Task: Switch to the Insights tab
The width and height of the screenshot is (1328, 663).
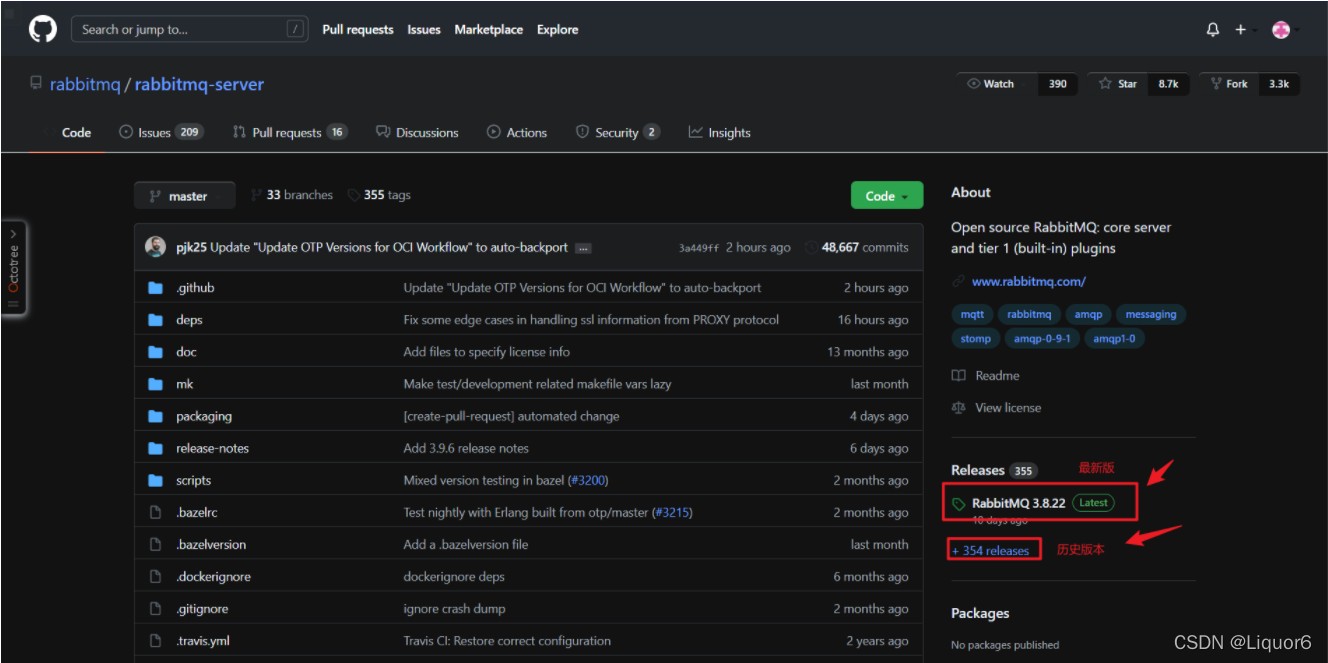Action: point(719,132)
